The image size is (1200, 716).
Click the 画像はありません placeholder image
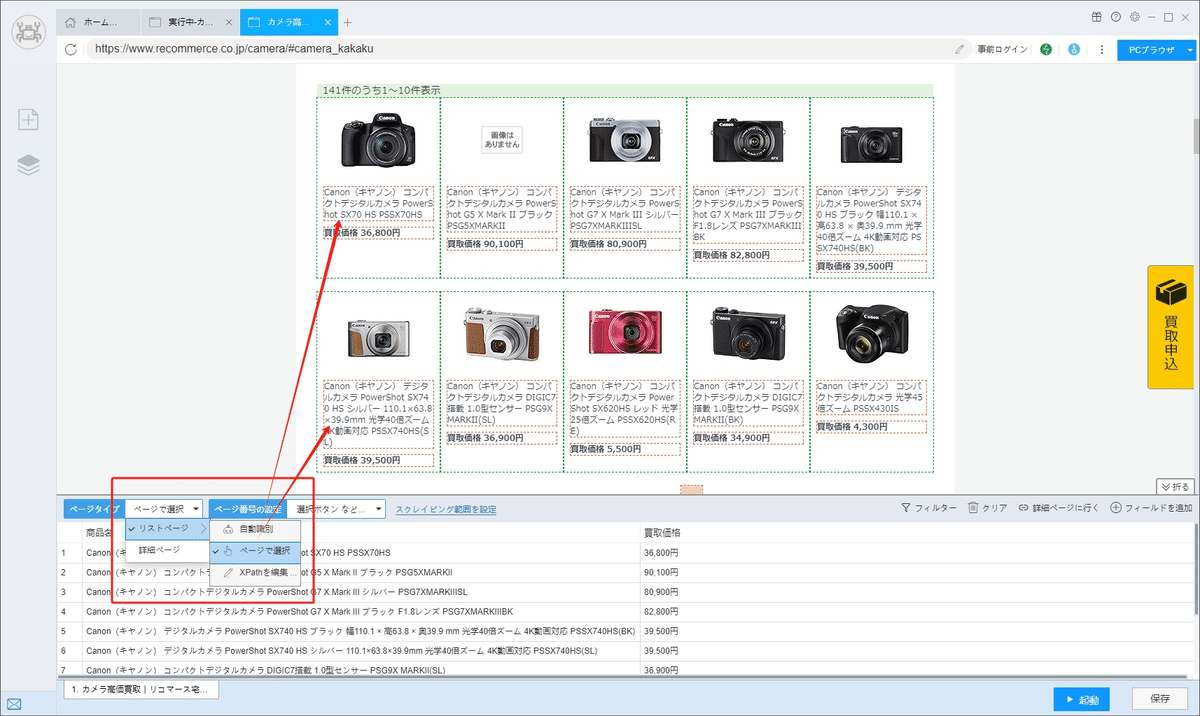(x=501, y=139)
